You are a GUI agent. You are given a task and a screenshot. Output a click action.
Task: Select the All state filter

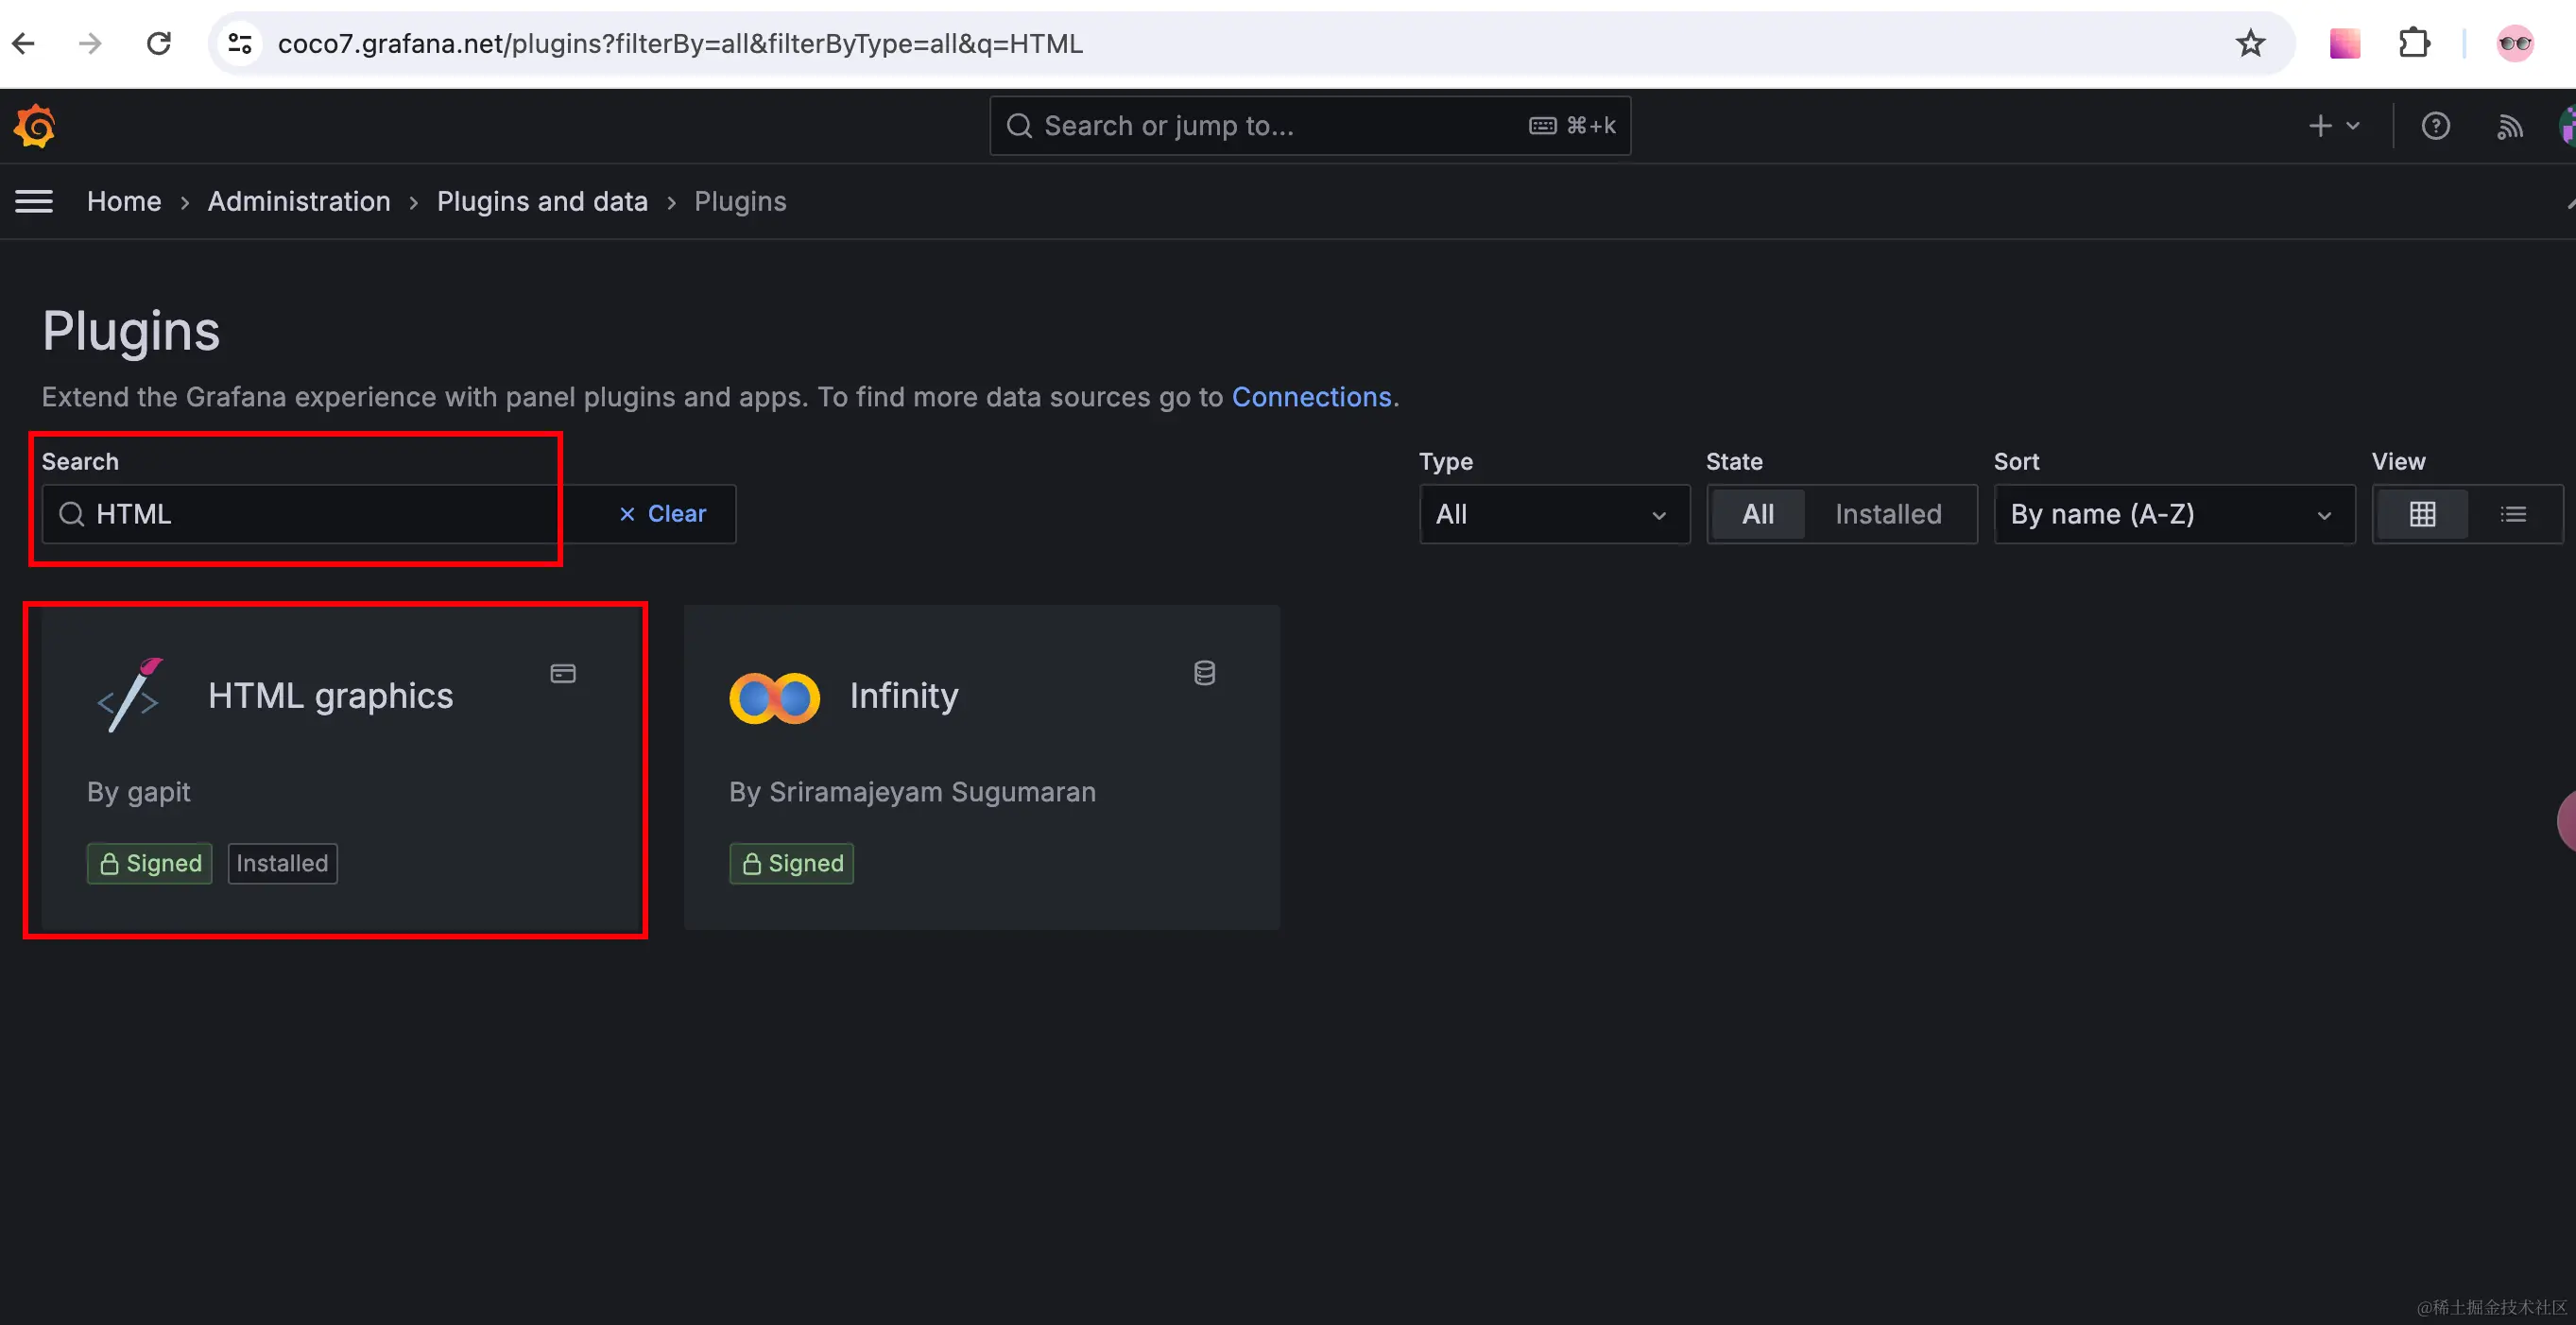pyautogui.click(x=1758, y=514)
